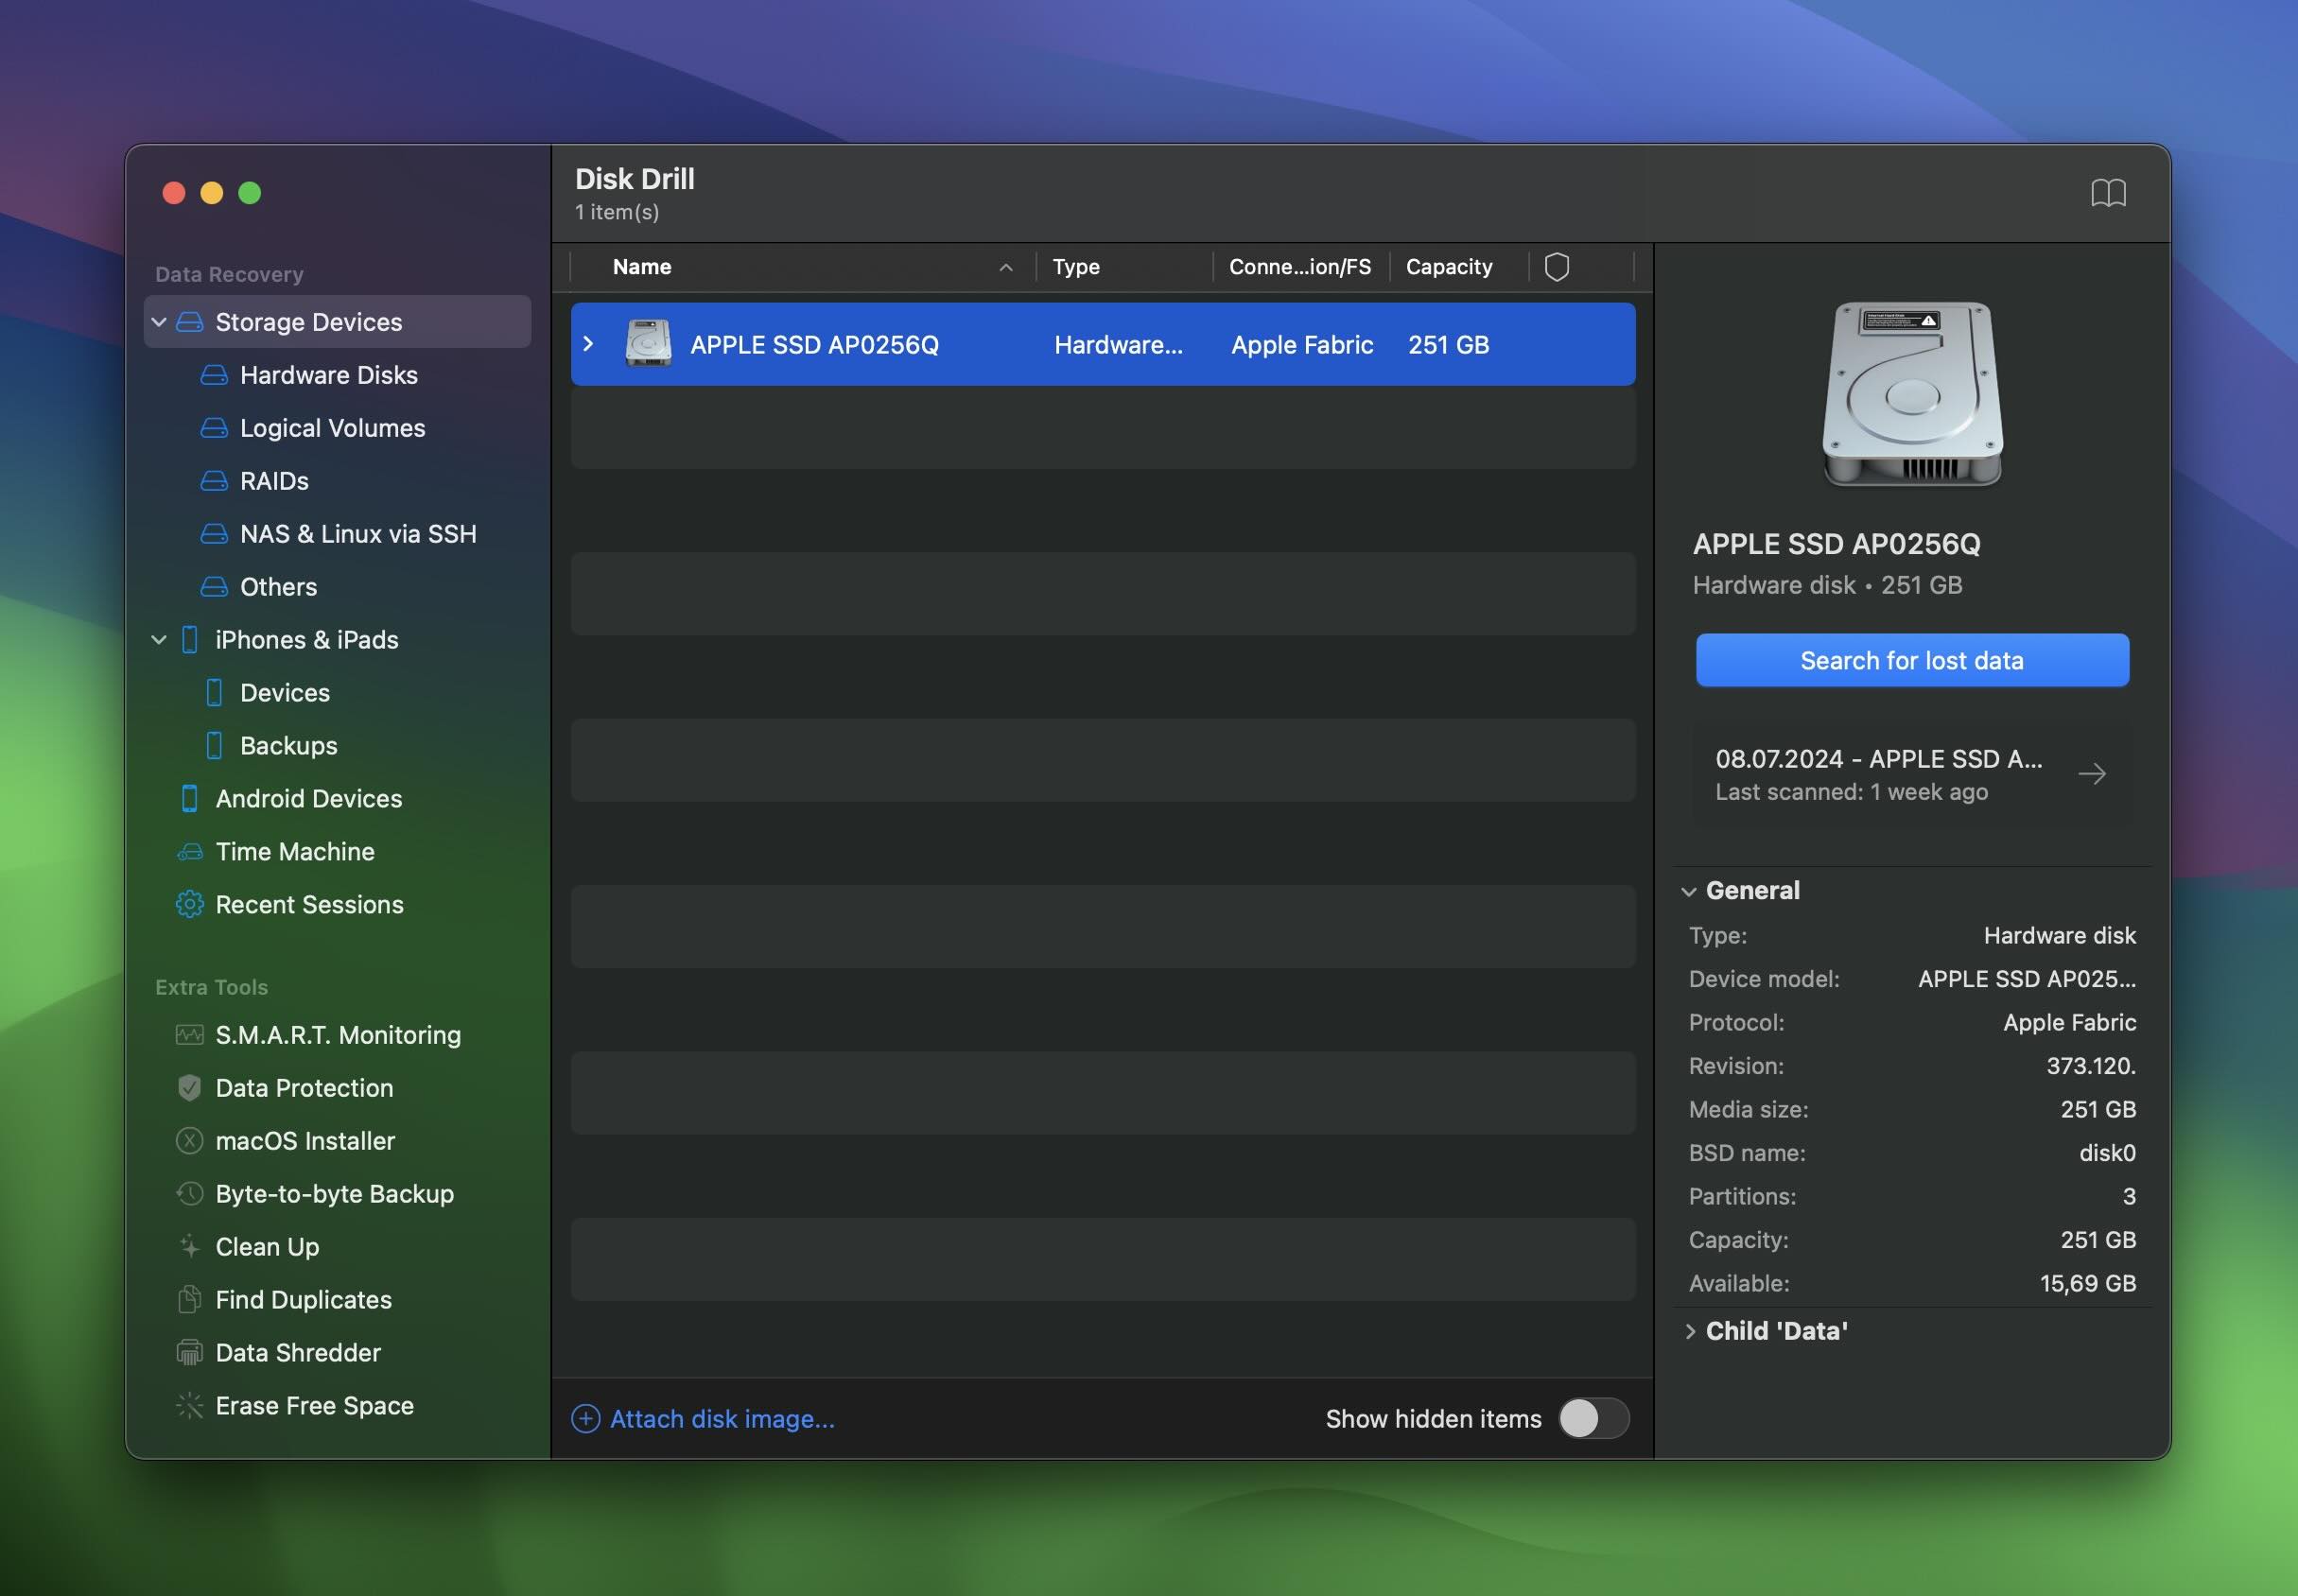The width and height of the screenshot is (2298, 1596).
Task: Click the Revision value 373.120.
Action: pyautogui.click(x=2091, y=1066)
